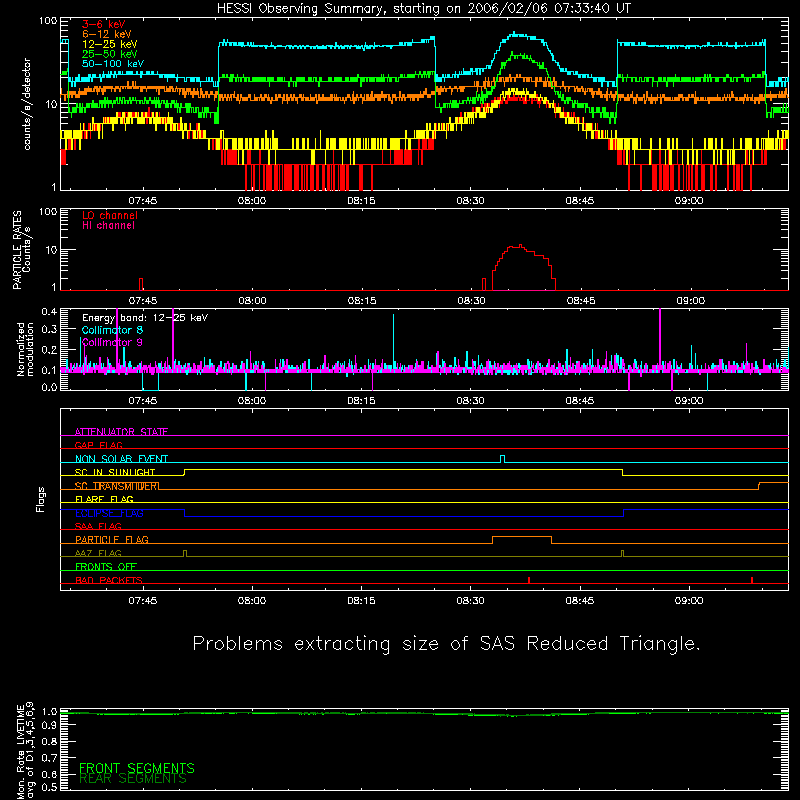Select the orange 6-12 keV legend entry

[x=107, y=34]
